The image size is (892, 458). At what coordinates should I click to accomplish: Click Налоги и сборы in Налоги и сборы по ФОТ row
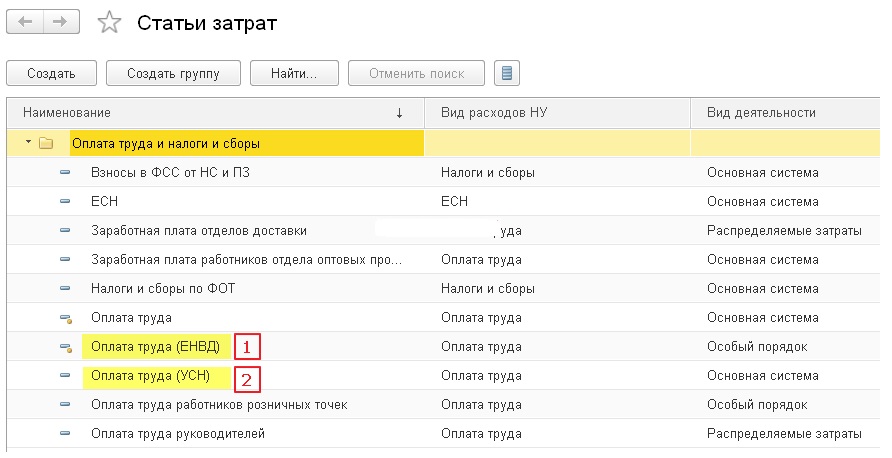488,288
